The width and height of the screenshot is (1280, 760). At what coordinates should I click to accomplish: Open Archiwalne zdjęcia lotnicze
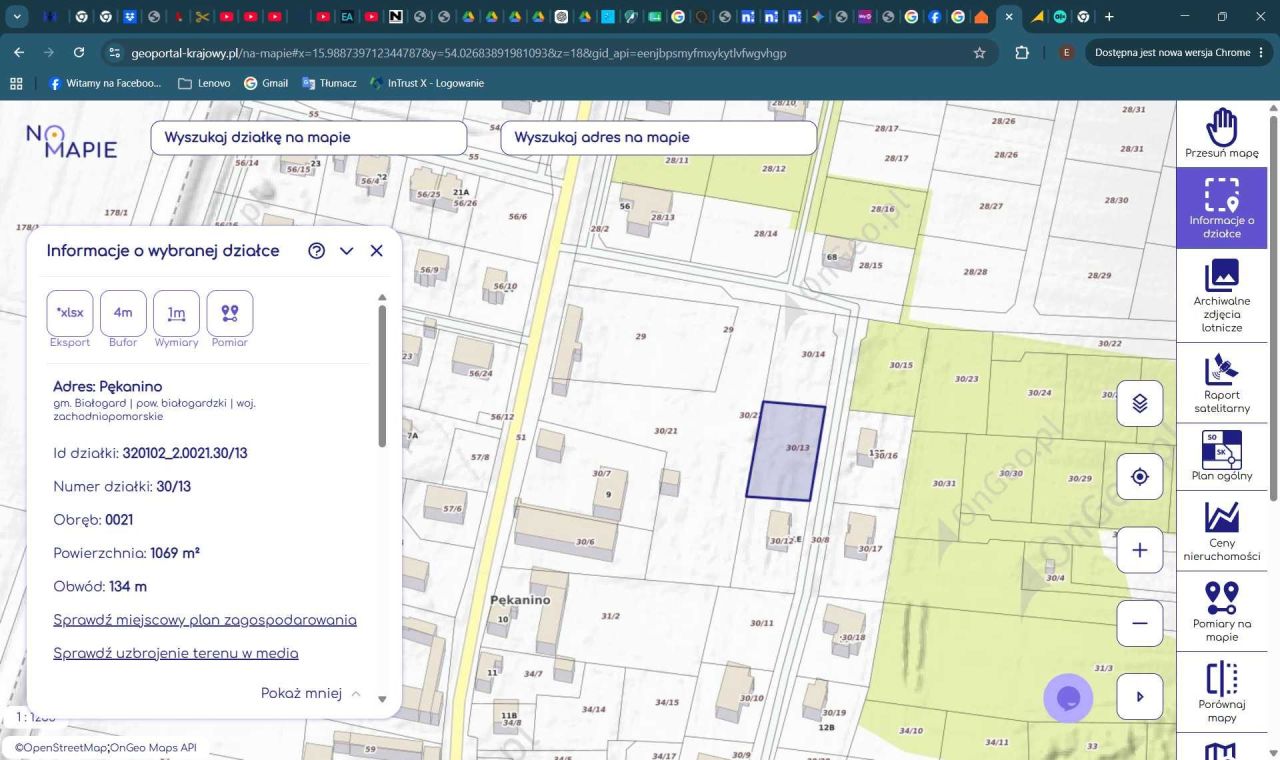[1221, 294]
